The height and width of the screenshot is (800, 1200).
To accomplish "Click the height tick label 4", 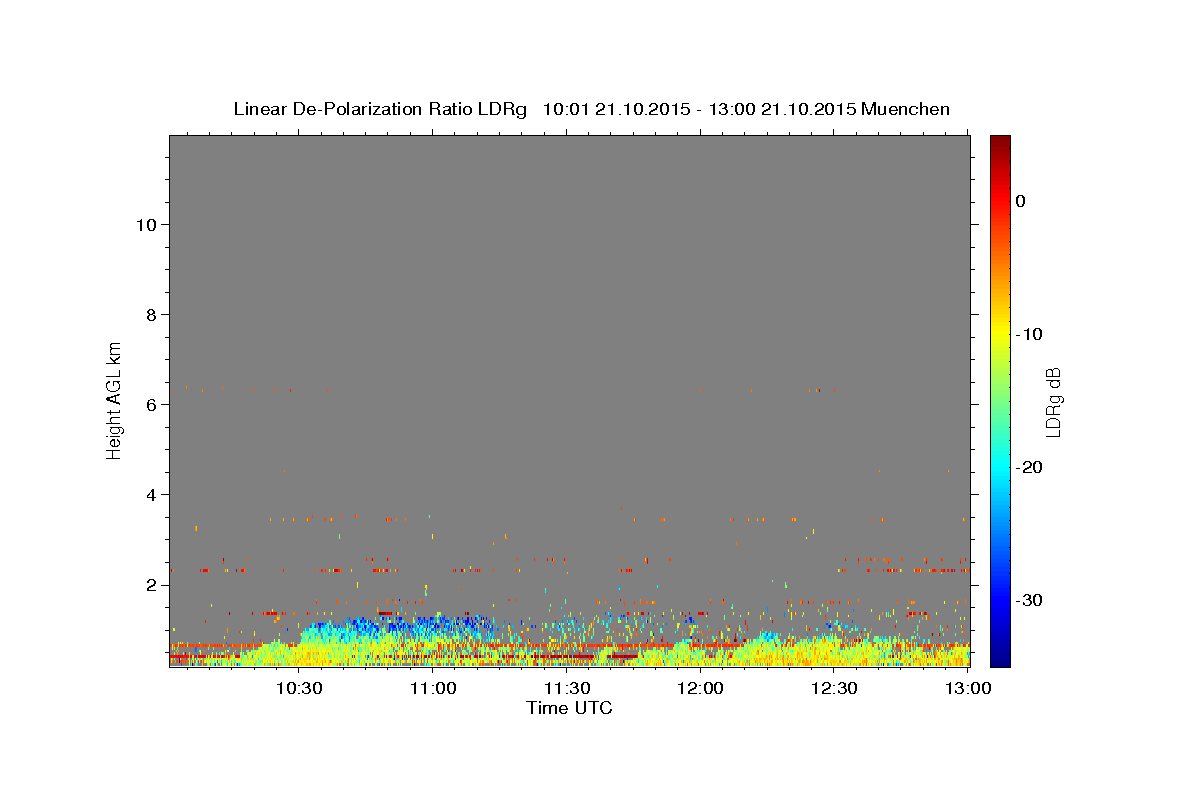I will click(151, 495).
